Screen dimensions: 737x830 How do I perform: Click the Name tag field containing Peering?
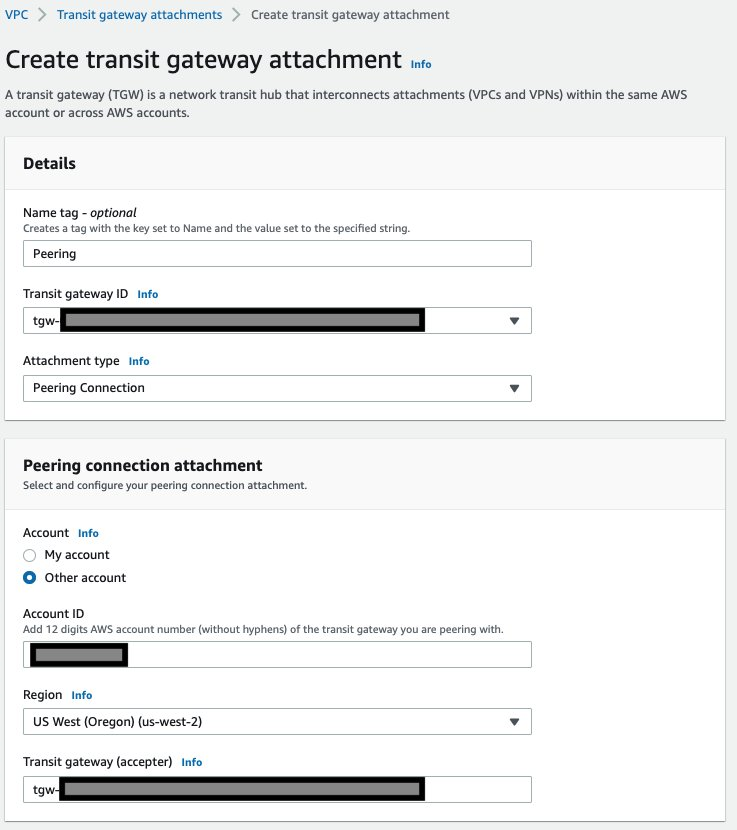point(276,253)
